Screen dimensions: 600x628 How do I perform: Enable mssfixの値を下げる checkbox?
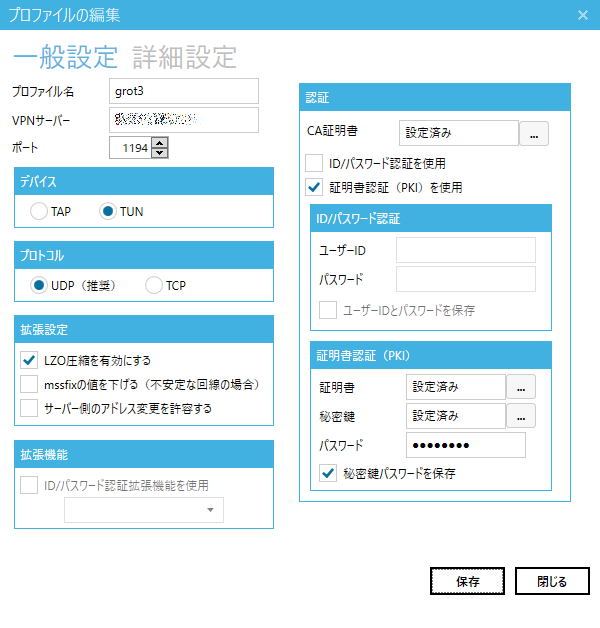pos(29,384)
